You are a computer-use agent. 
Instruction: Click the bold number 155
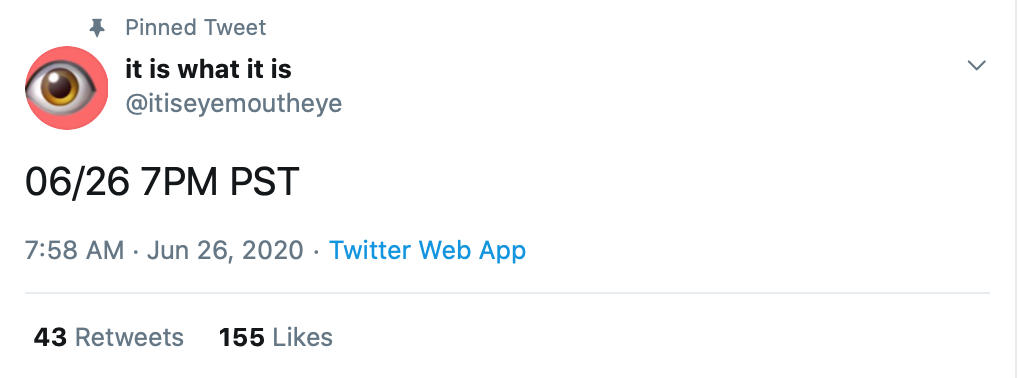(242, 337)
